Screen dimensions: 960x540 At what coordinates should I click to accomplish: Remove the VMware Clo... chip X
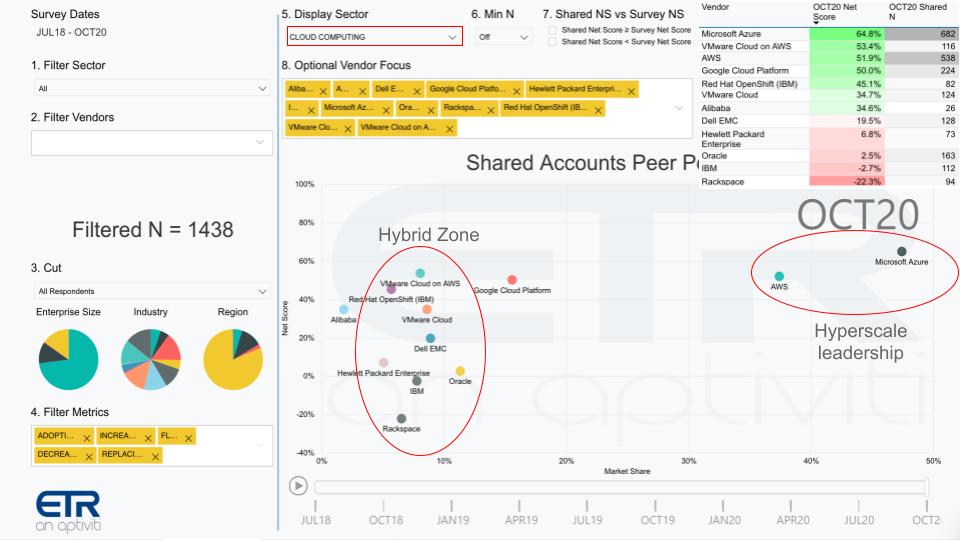(348, 129)
